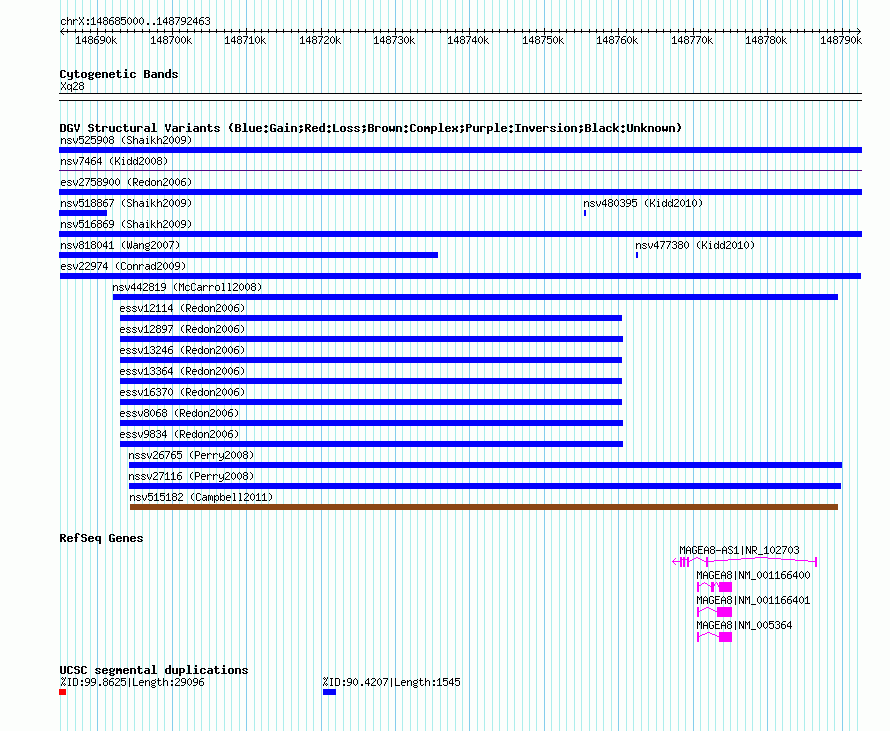The width and height of the screenshot is (890, 731).
Task: Select the MAGEA8 NM_001166400 exon glyph
Action: (715, 587)
